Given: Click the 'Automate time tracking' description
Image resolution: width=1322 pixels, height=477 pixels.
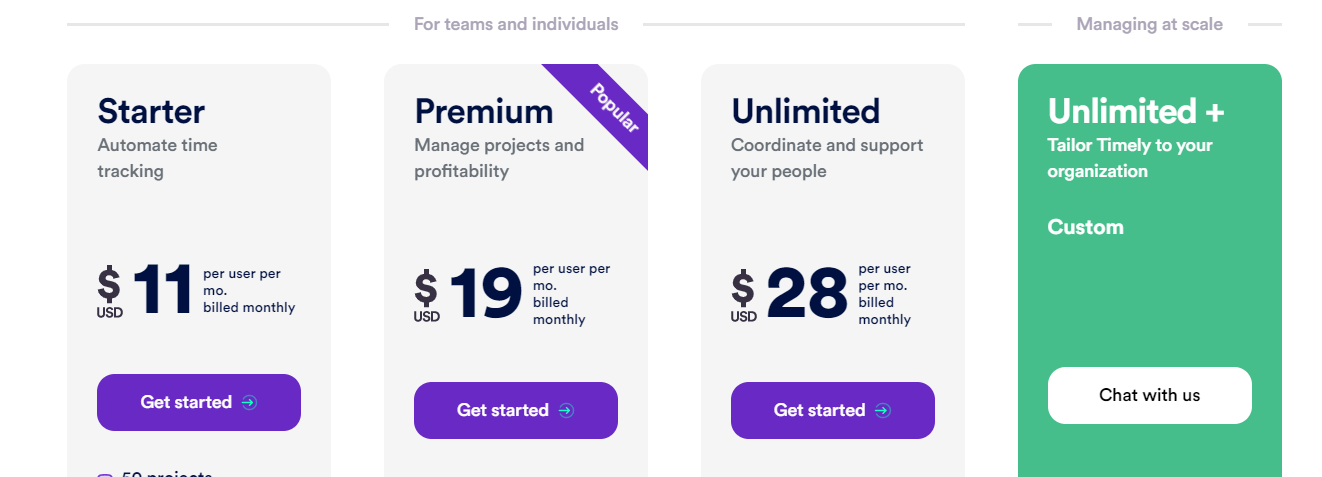Looking at the screenshot, I should tap(157, 158).
